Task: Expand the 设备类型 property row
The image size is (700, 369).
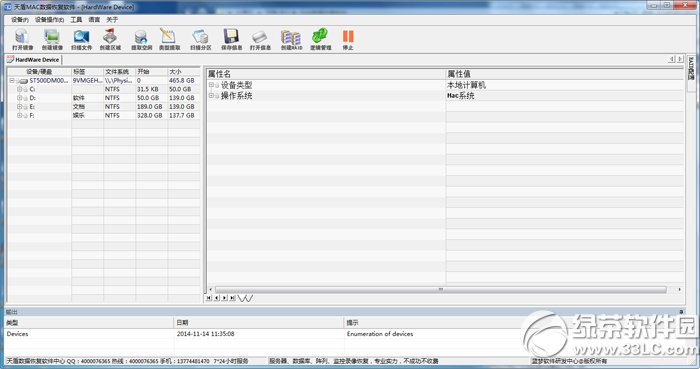Action: tap(211, 85)
